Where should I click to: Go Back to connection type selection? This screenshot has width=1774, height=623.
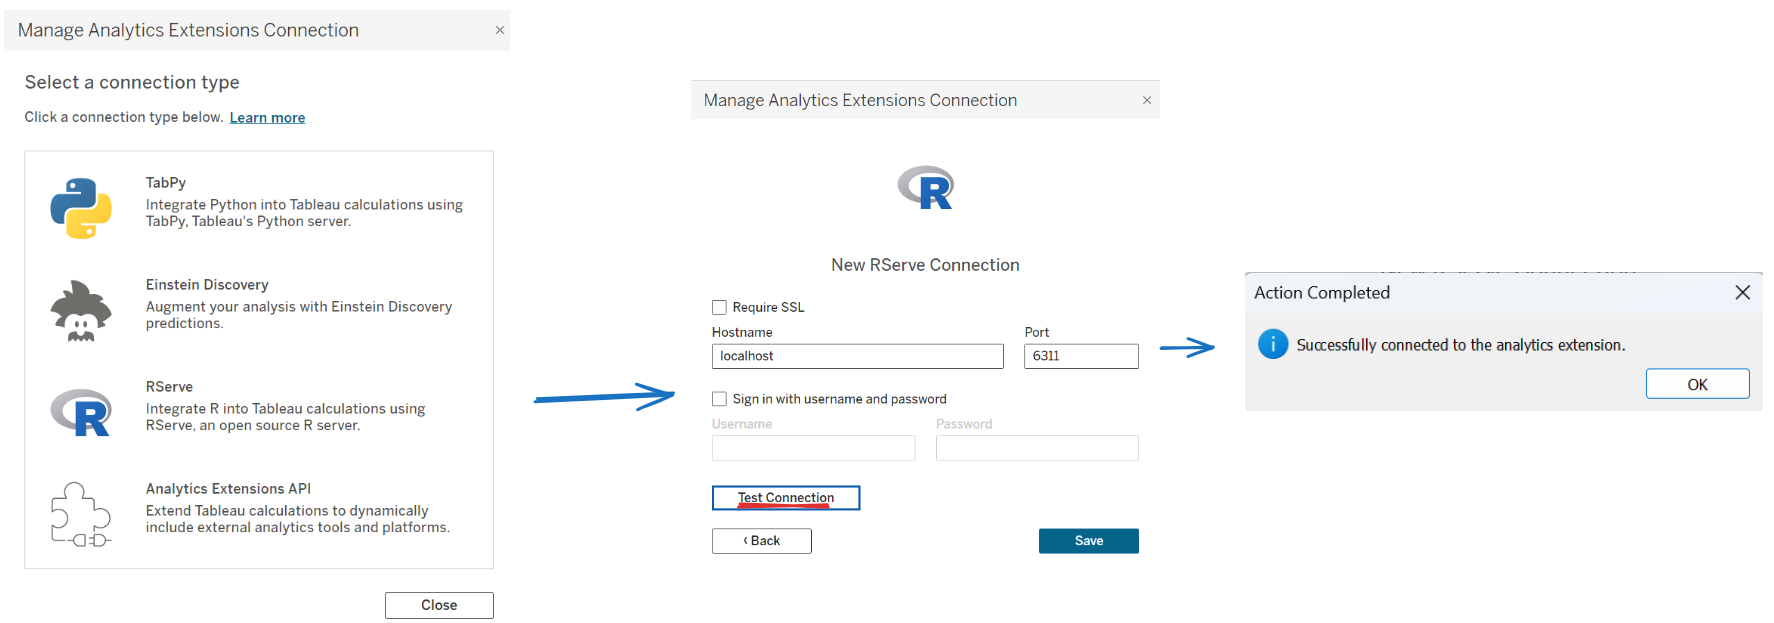[762, 541]
